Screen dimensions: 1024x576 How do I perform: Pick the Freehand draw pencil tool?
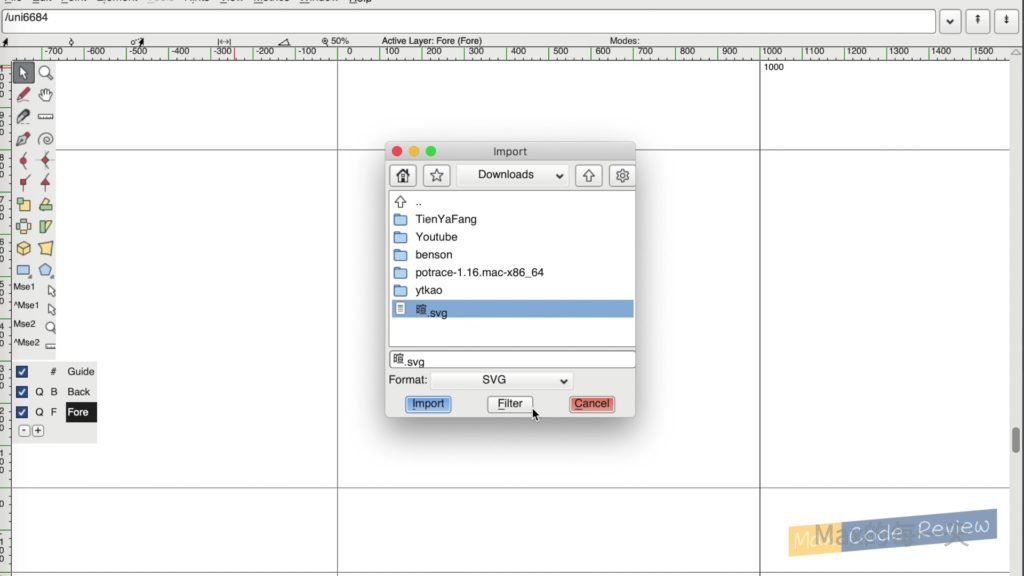[x=23, y=95]
